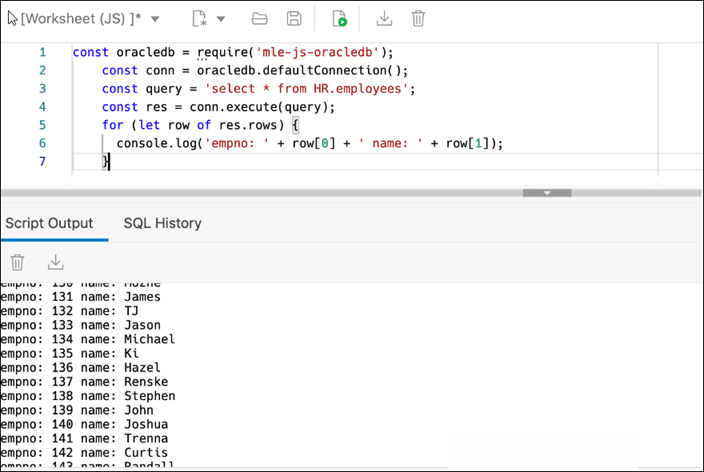The height and width of the screenshot is (472, 704).
Task: Collapse the output panel using the splitter arrow
Action: (x=546, y=193)
